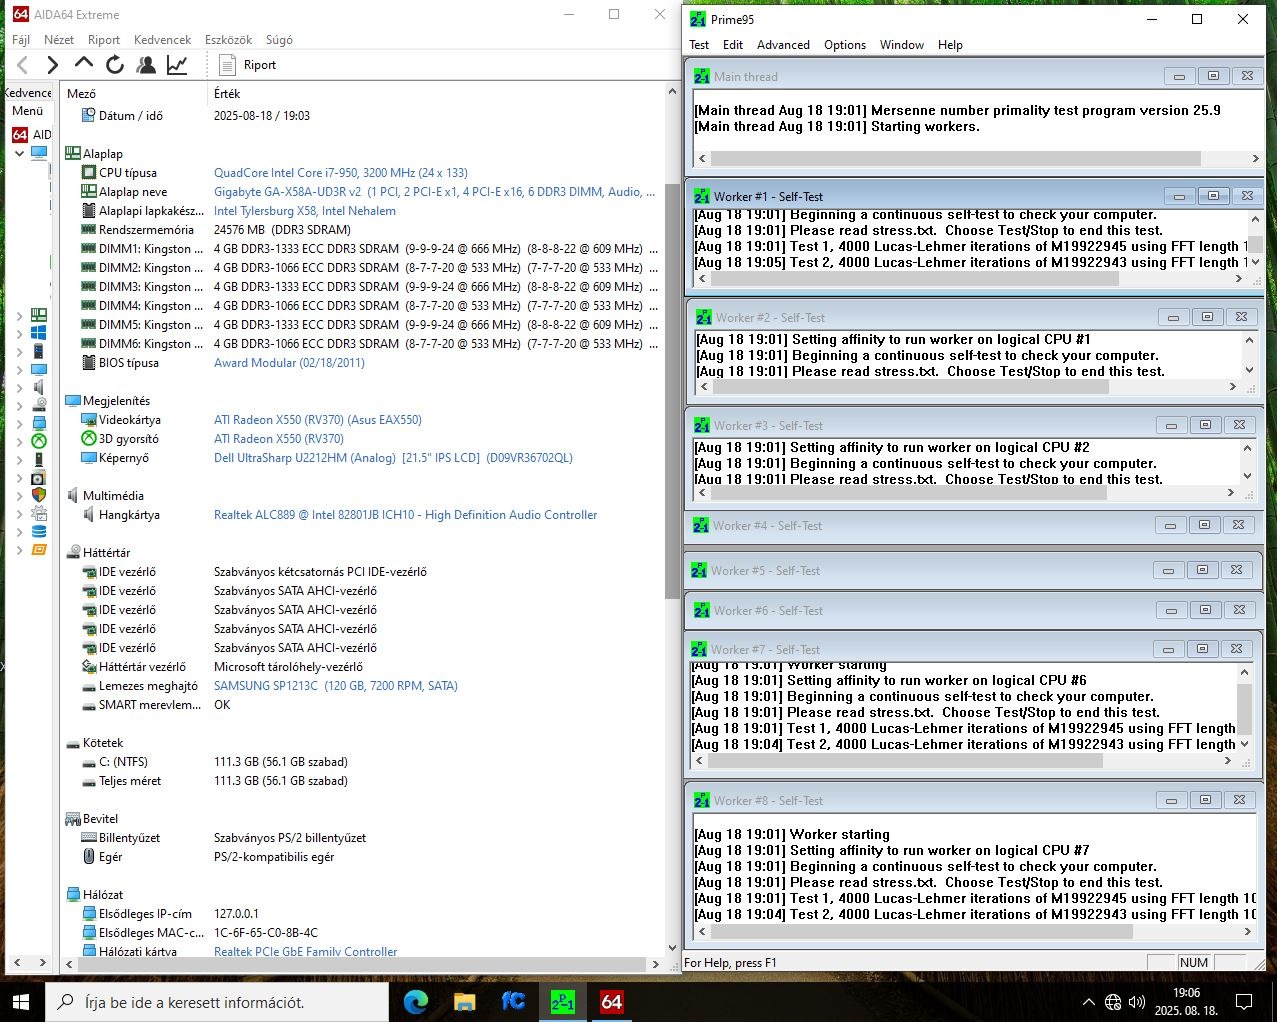Viewport: 1277px width, 1022px height.
Task: Switch to the Menü tab
Action: pos(28,111)
